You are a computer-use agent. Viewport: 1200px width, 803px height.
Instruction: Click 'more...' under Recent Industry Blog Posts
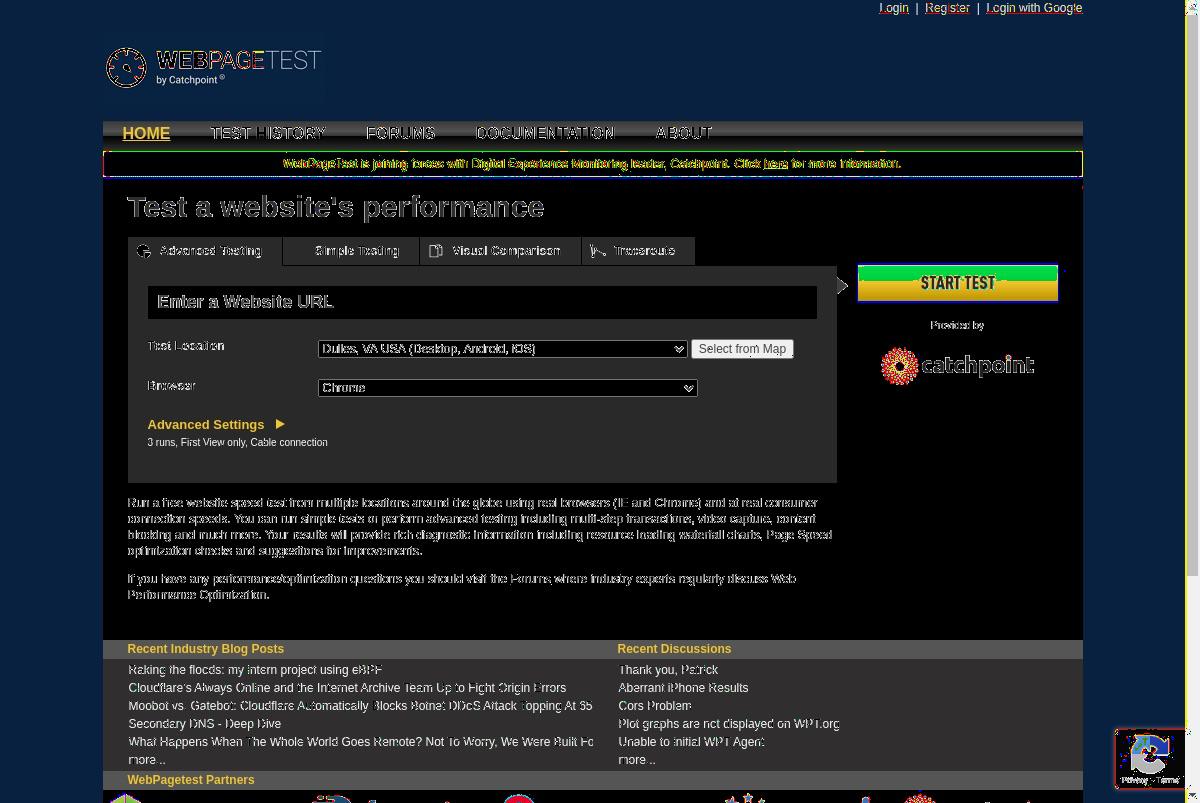pos(147,760)
